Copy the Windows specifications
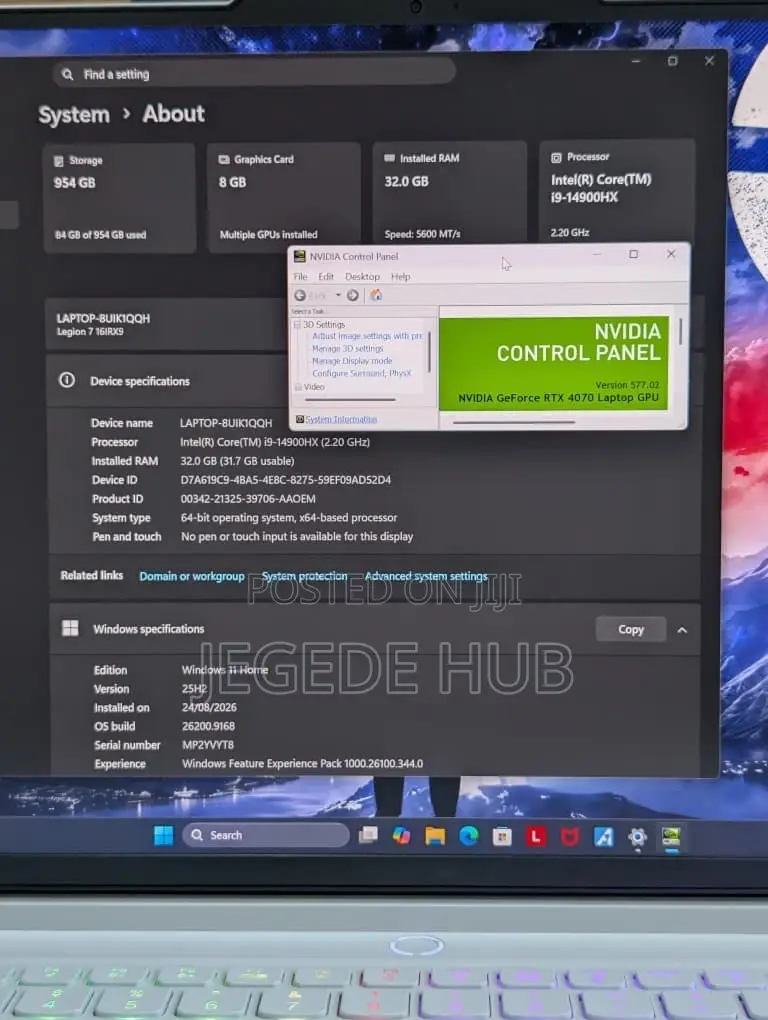 [x=631, y=630]
